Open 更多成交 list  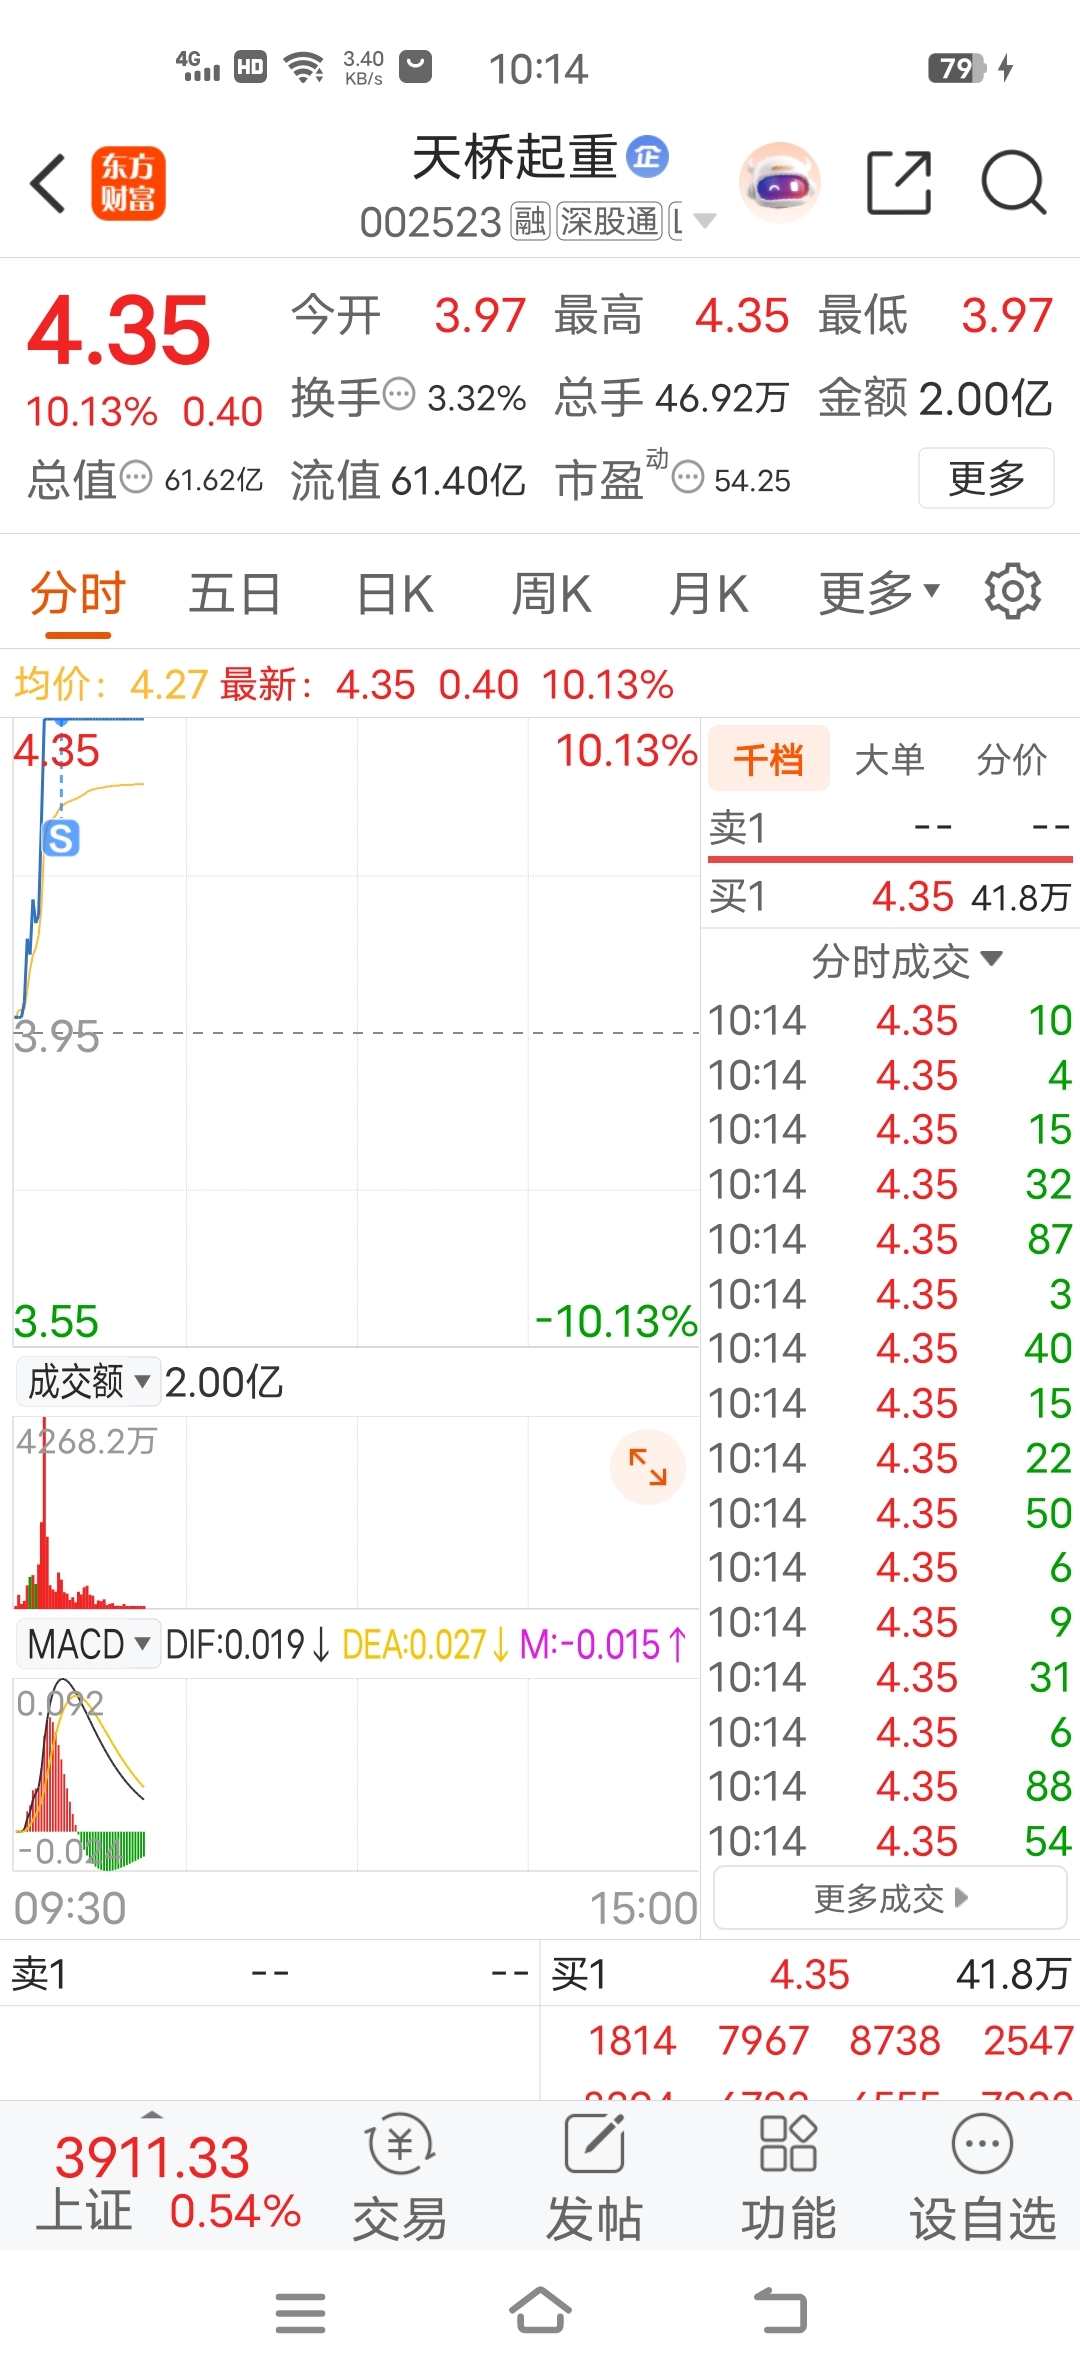point(890,1897)
